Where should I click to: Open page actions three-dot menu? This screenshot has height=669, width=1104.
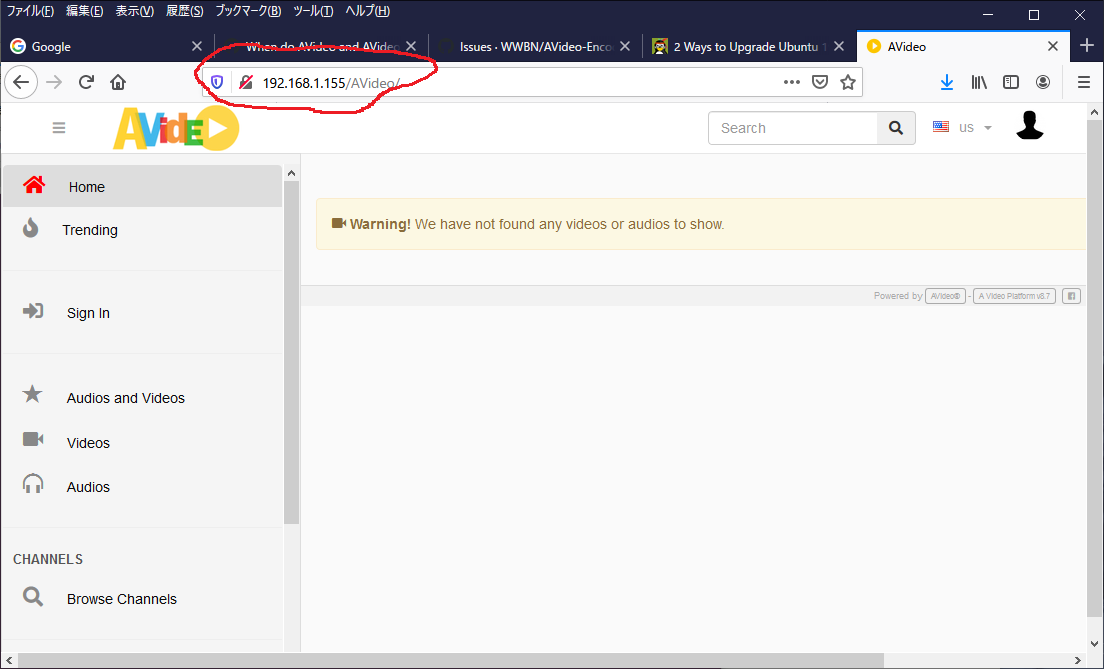tap(791, 82)
